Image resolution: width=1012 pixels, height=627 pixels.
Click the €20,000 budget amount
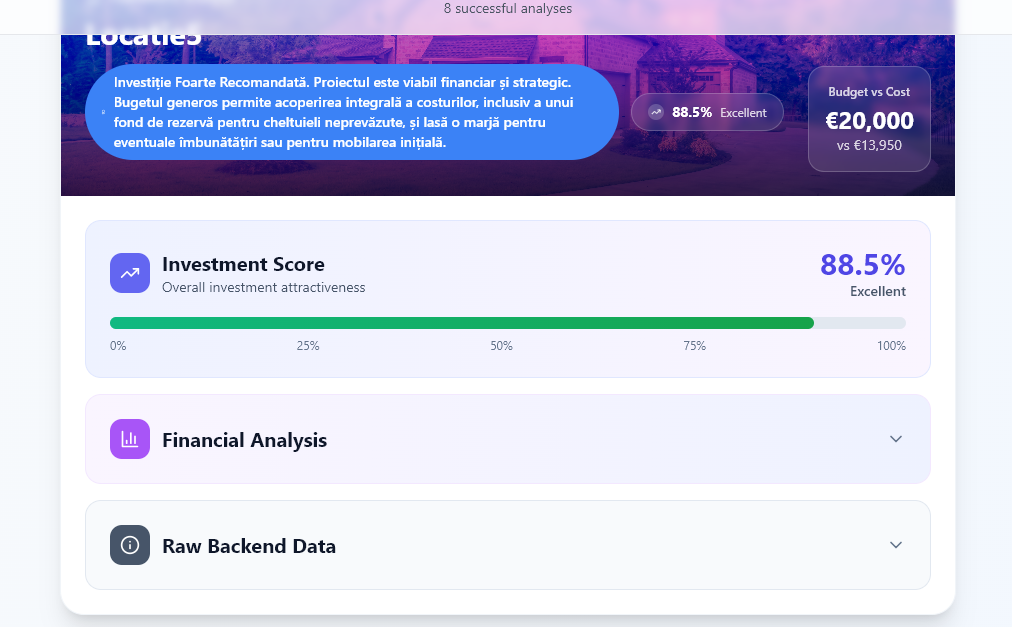(x=869, y=121)
